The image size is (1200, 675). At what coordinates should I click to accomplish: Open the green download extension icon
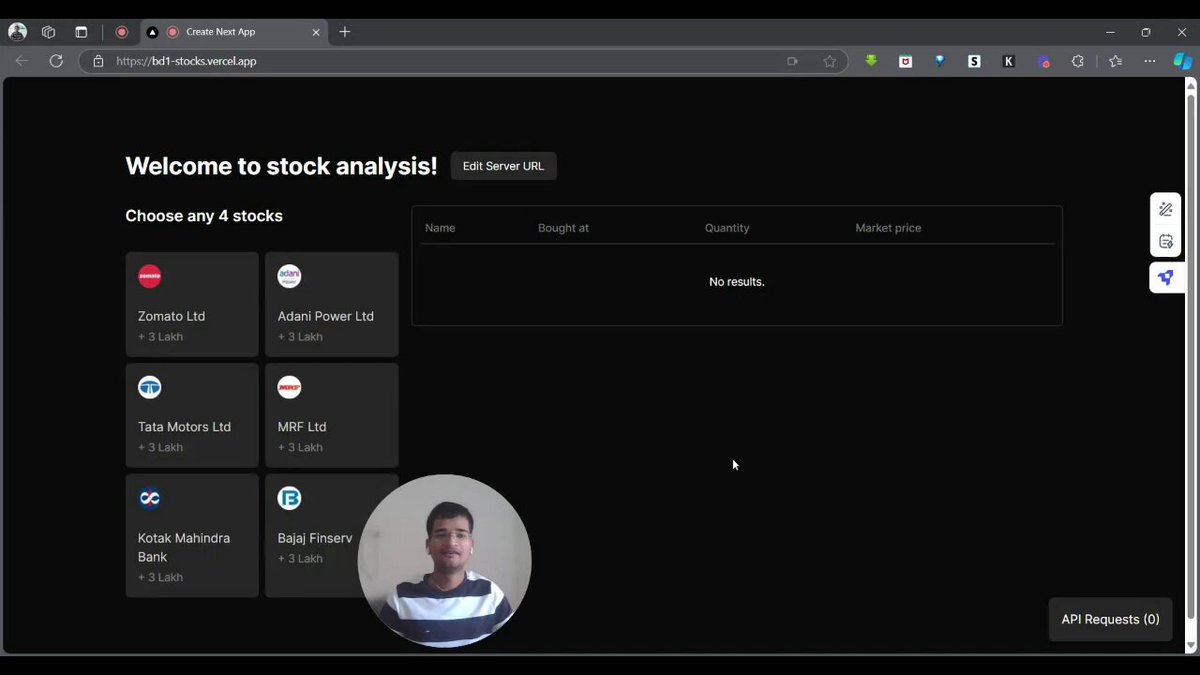[x=871, y=61]
